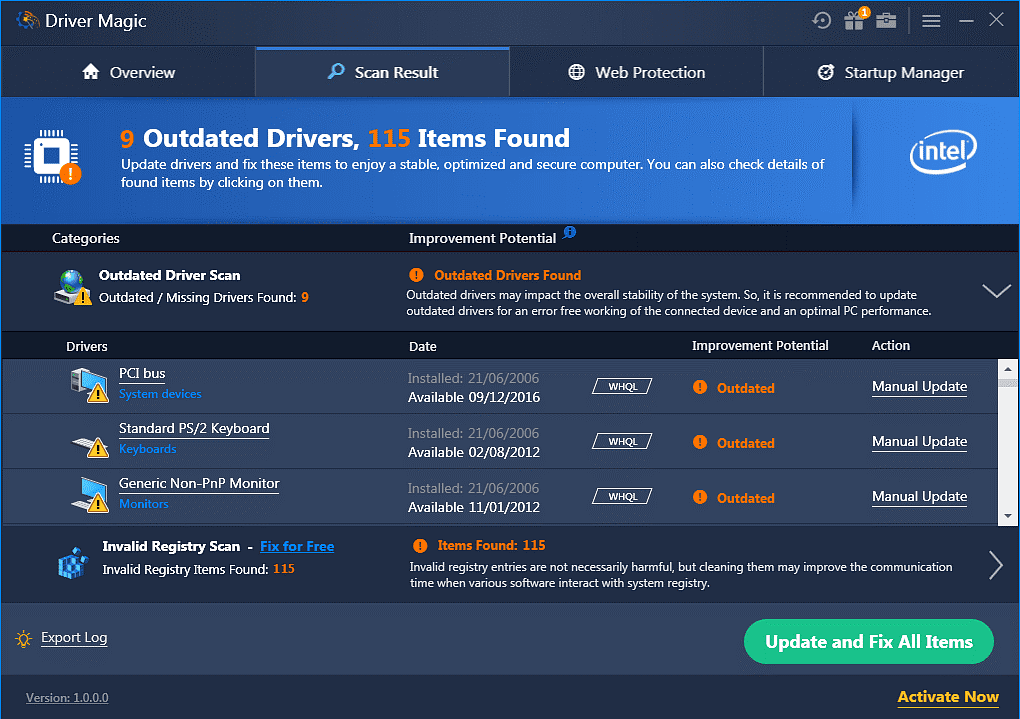The image size is (1020, 719).
Task: Collapse the Outdated Driver Scan section
Action: [996, 291]
